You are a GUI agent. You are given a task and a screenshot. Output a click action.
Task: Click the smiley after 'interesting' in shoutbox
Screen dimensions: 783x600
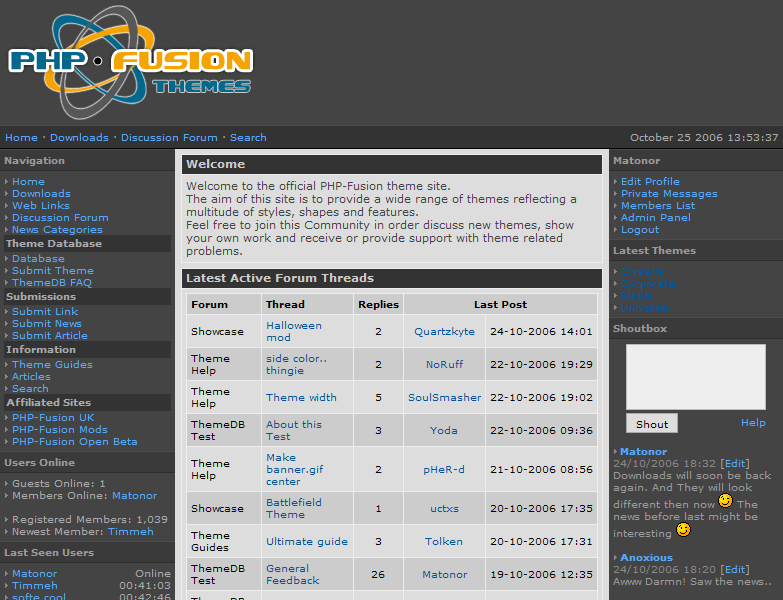pyautogui.click(x=683, y=529)
